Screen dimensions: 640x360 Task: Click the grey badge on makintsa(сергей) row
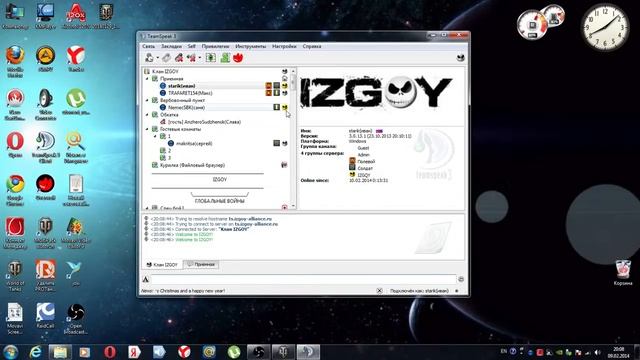coord(277,143)
